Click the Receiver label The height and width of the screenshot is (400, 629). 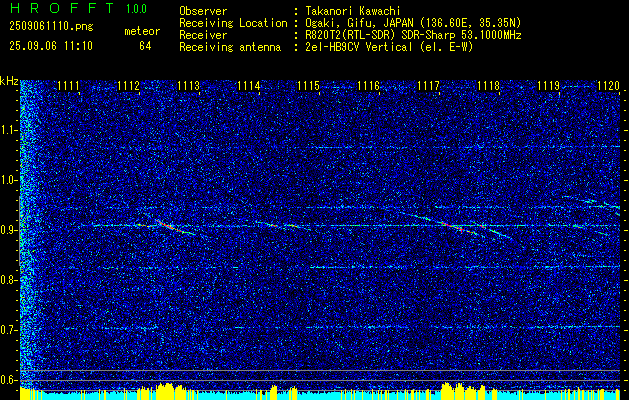click(203, 35)
